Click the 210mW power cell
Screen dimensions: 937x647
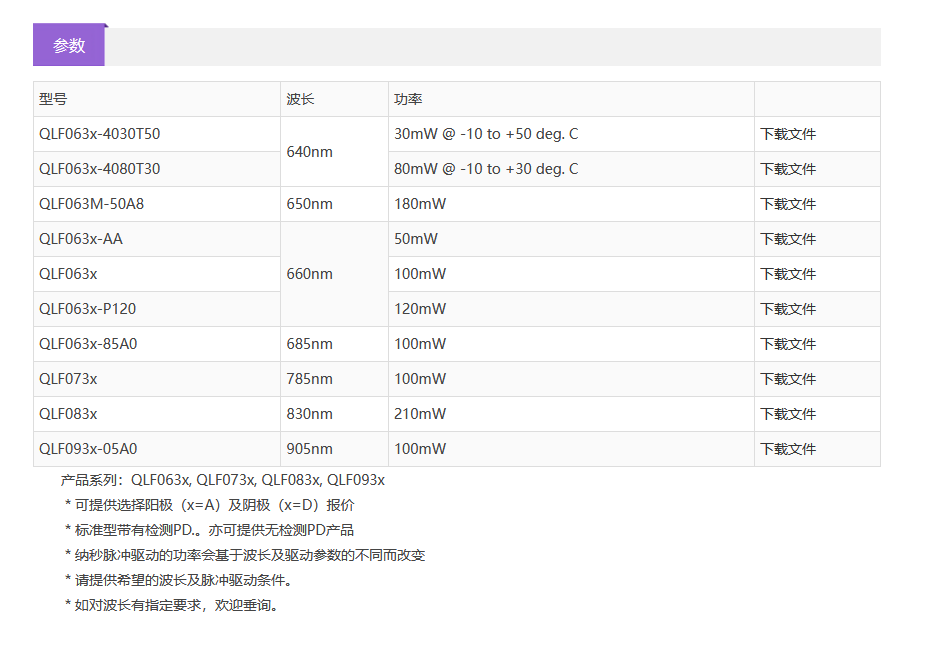420,414
